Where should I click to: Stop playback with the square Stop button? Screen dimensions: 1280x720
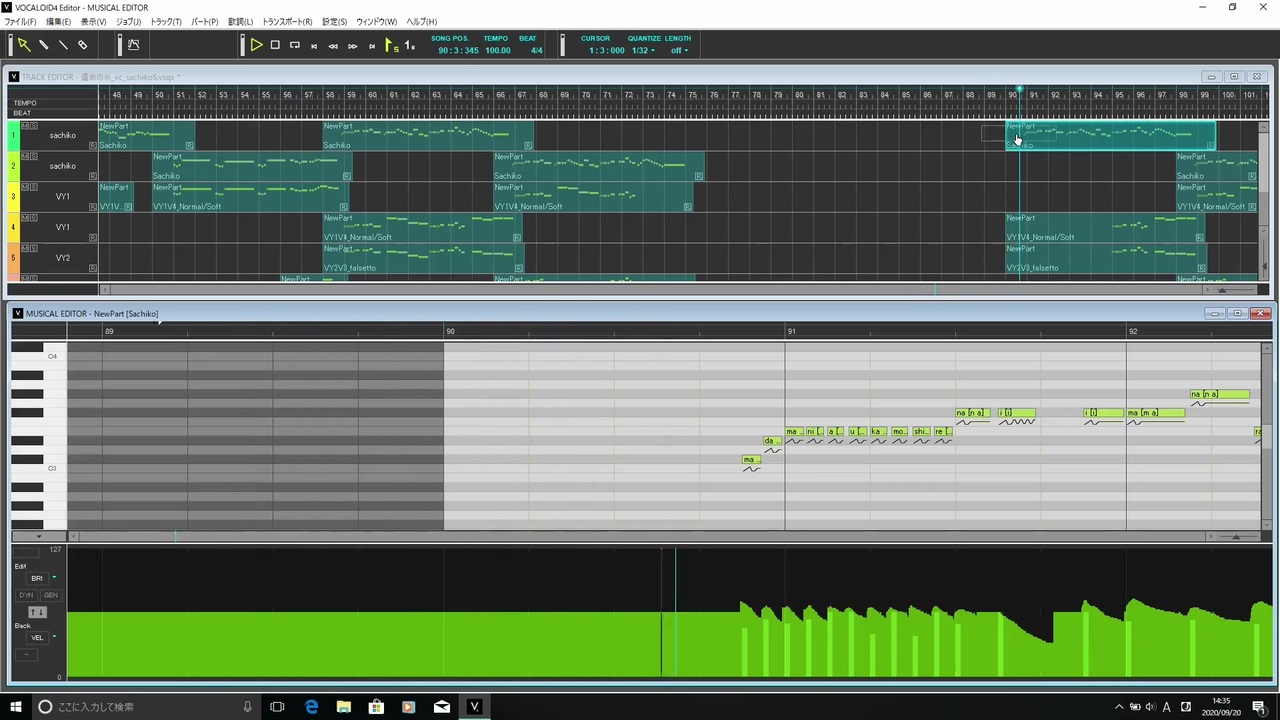pos(275,45)
